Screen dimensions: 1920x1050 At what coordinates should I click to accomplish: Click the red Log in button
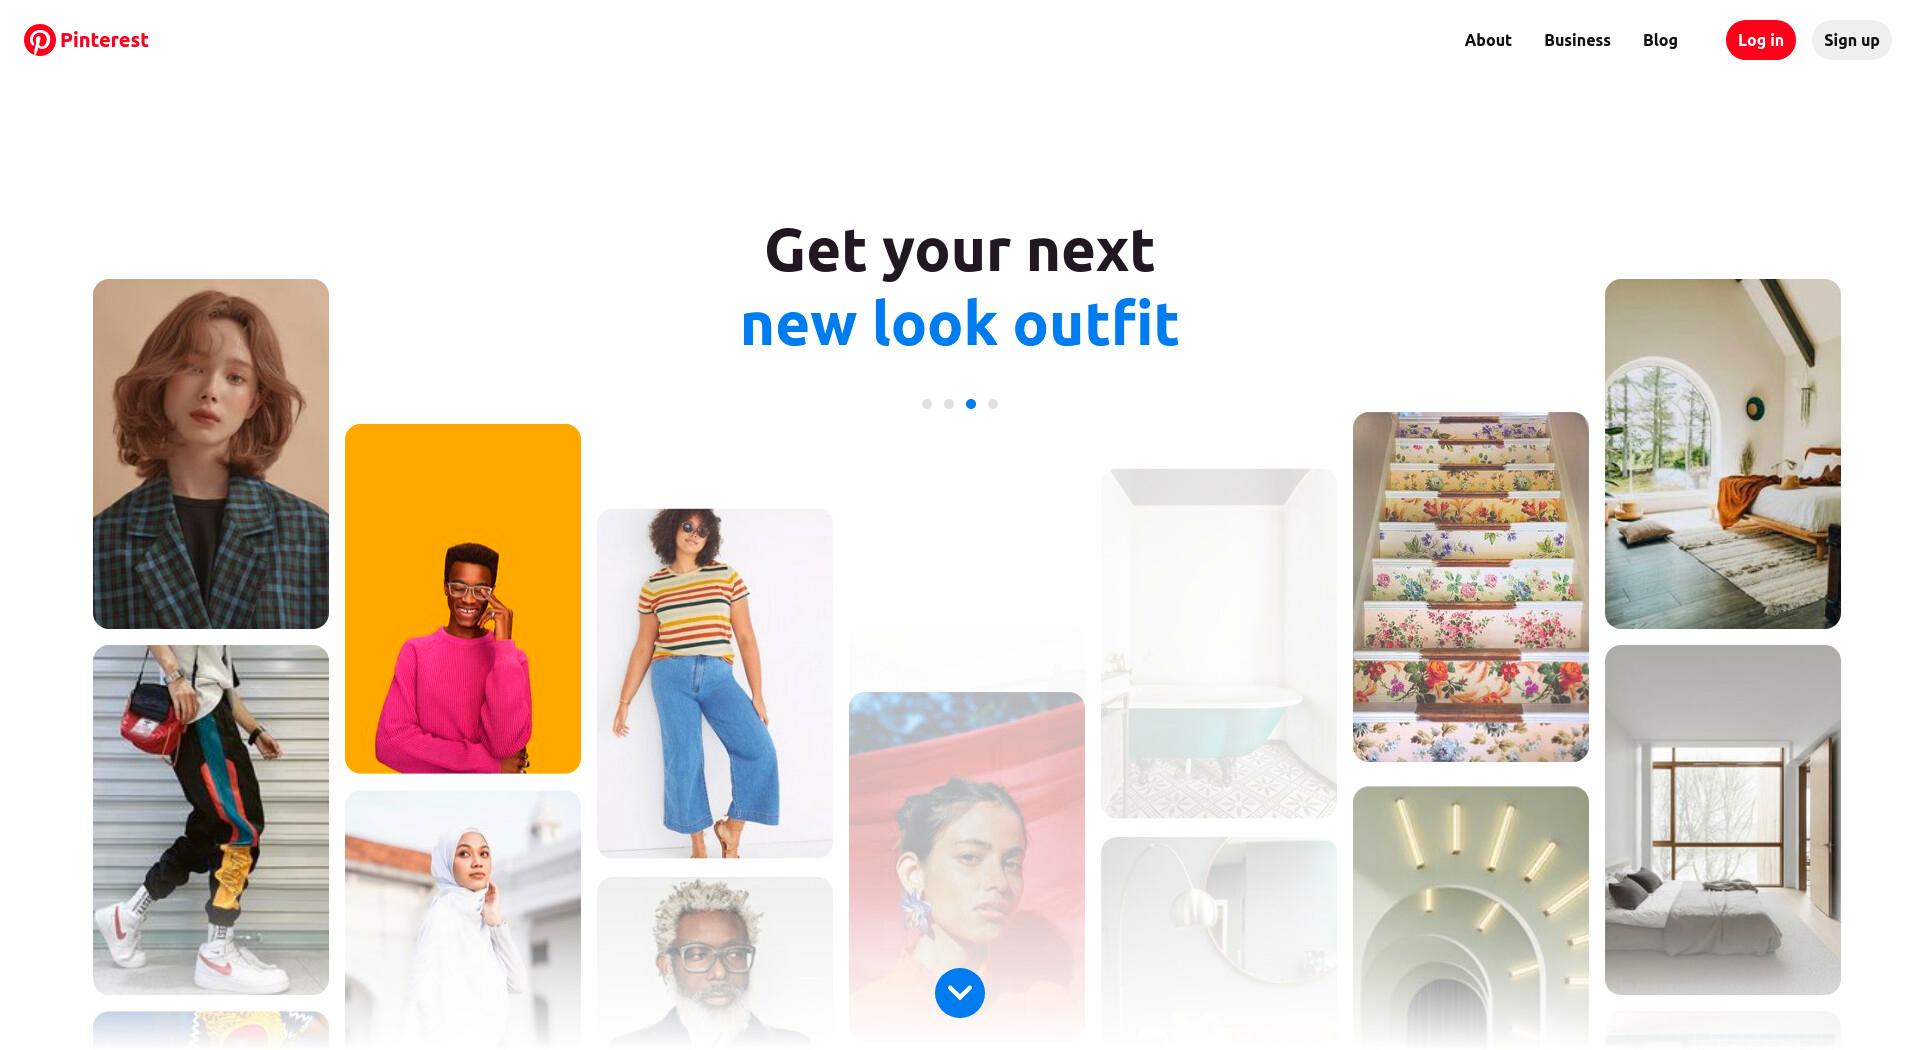1761,40
